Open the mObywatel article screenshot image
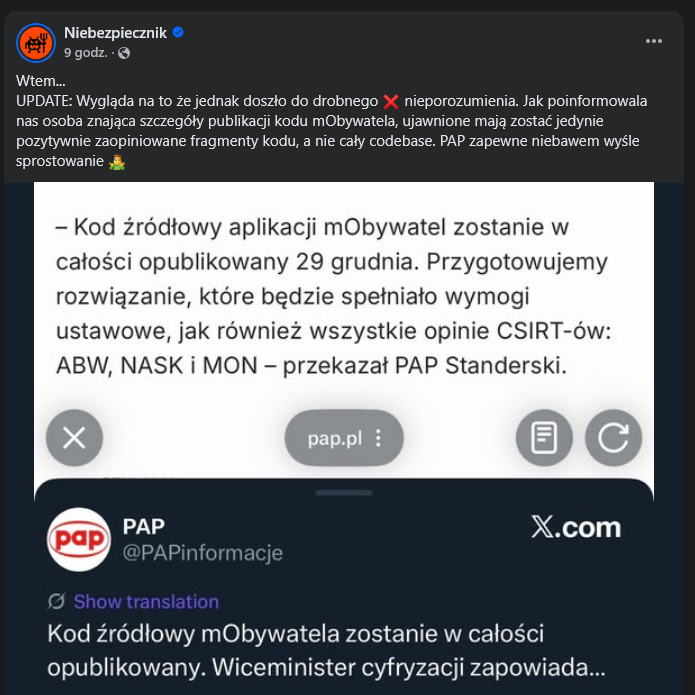Viewport: 695px width, 695px height. click(344, 300)
